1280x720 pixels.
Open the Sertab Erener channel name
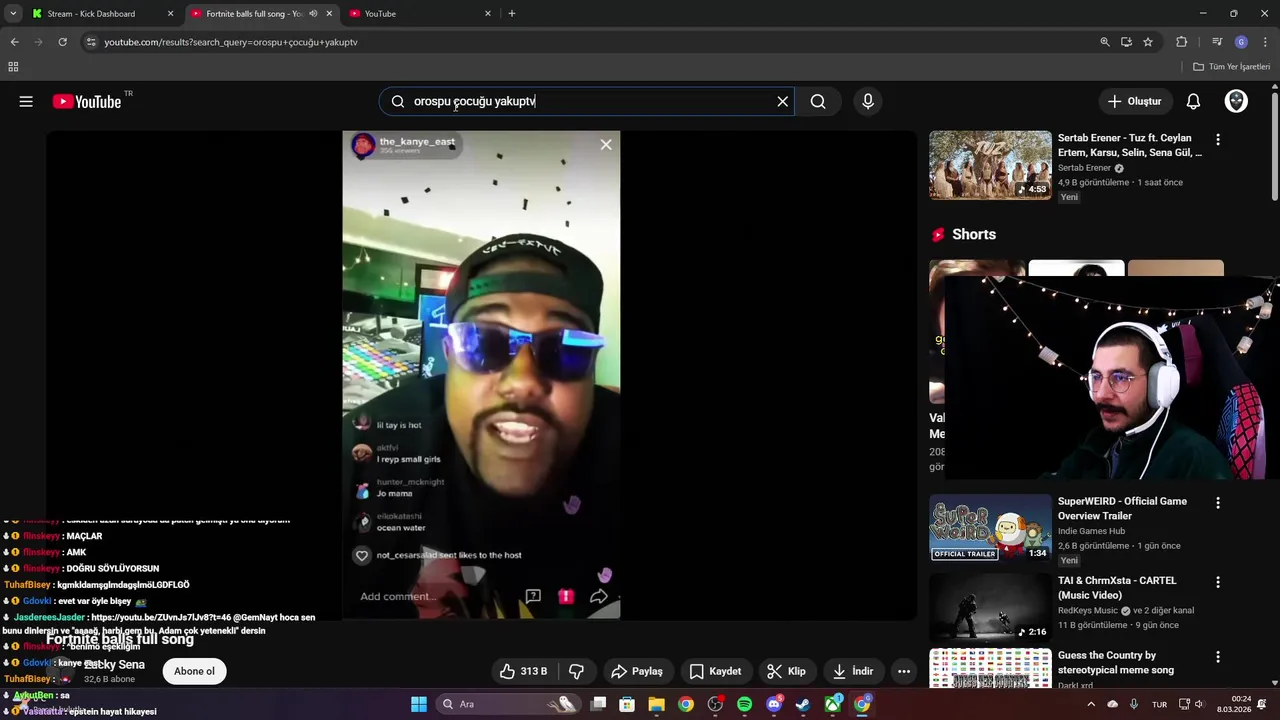[1084, 168]
